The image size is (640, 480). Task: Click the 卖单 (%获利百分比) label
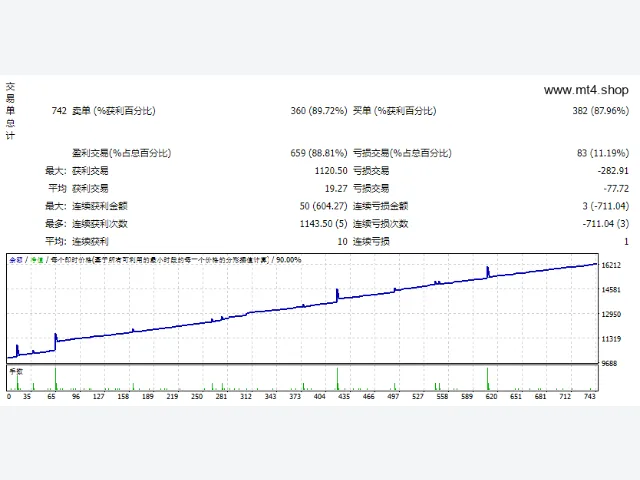pyautogui.click(x=114, y=111)
